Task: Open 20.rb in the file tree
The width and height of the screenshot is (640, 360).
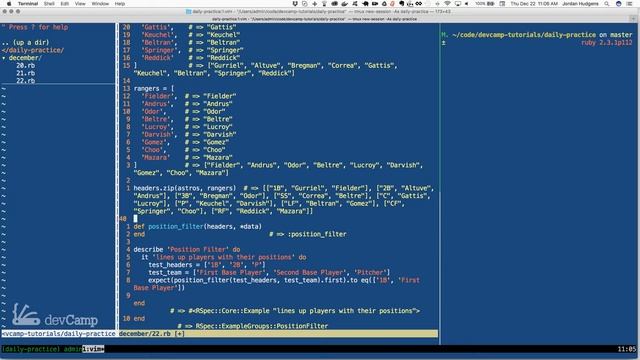Action: [x=25, y=66]
